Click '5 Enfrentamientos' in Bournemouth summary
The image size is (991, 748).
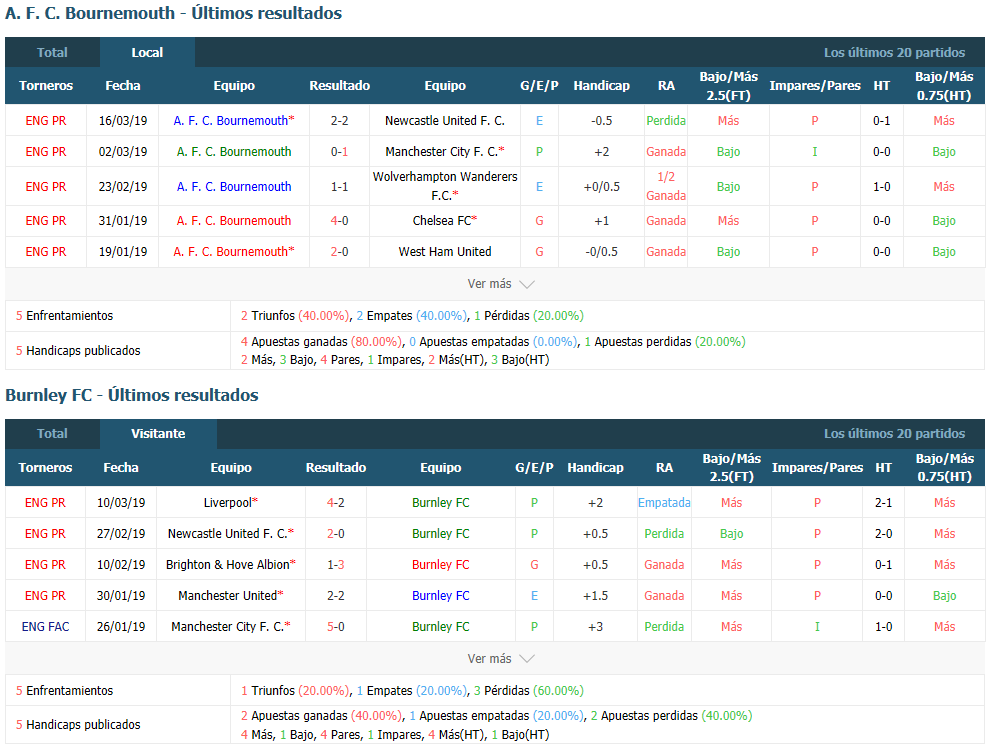click(x=64, y=315)
